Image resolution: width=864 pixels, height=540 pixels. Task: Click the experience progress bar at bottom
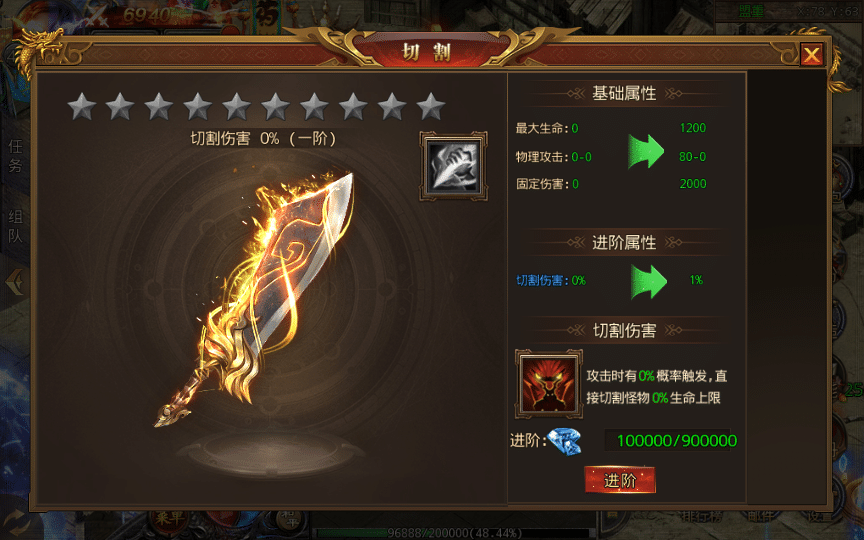click(x=455, y=533)
